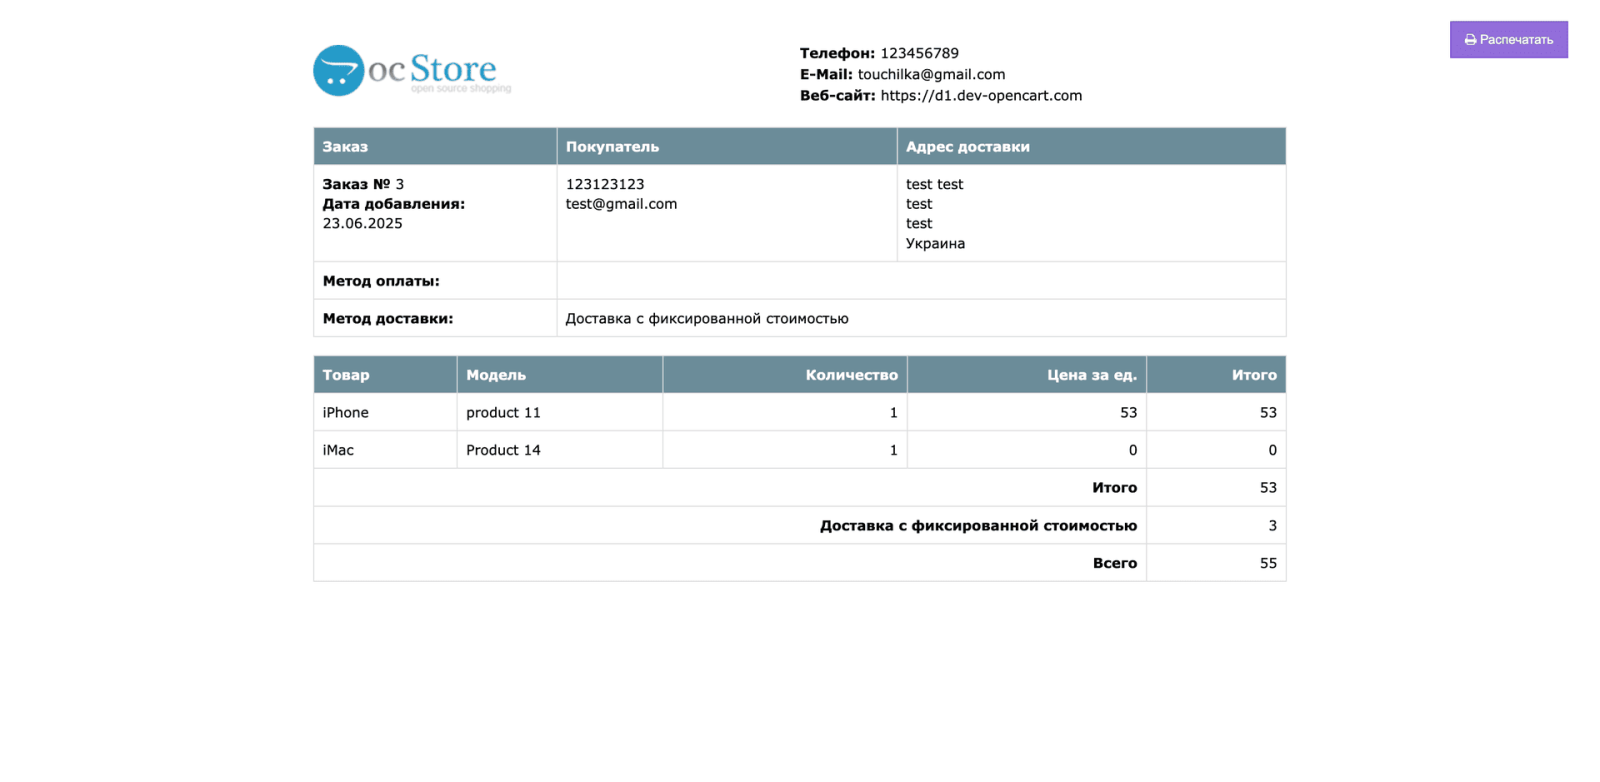Click the shipping method value in order info
1600x782 pixels.
707,318
